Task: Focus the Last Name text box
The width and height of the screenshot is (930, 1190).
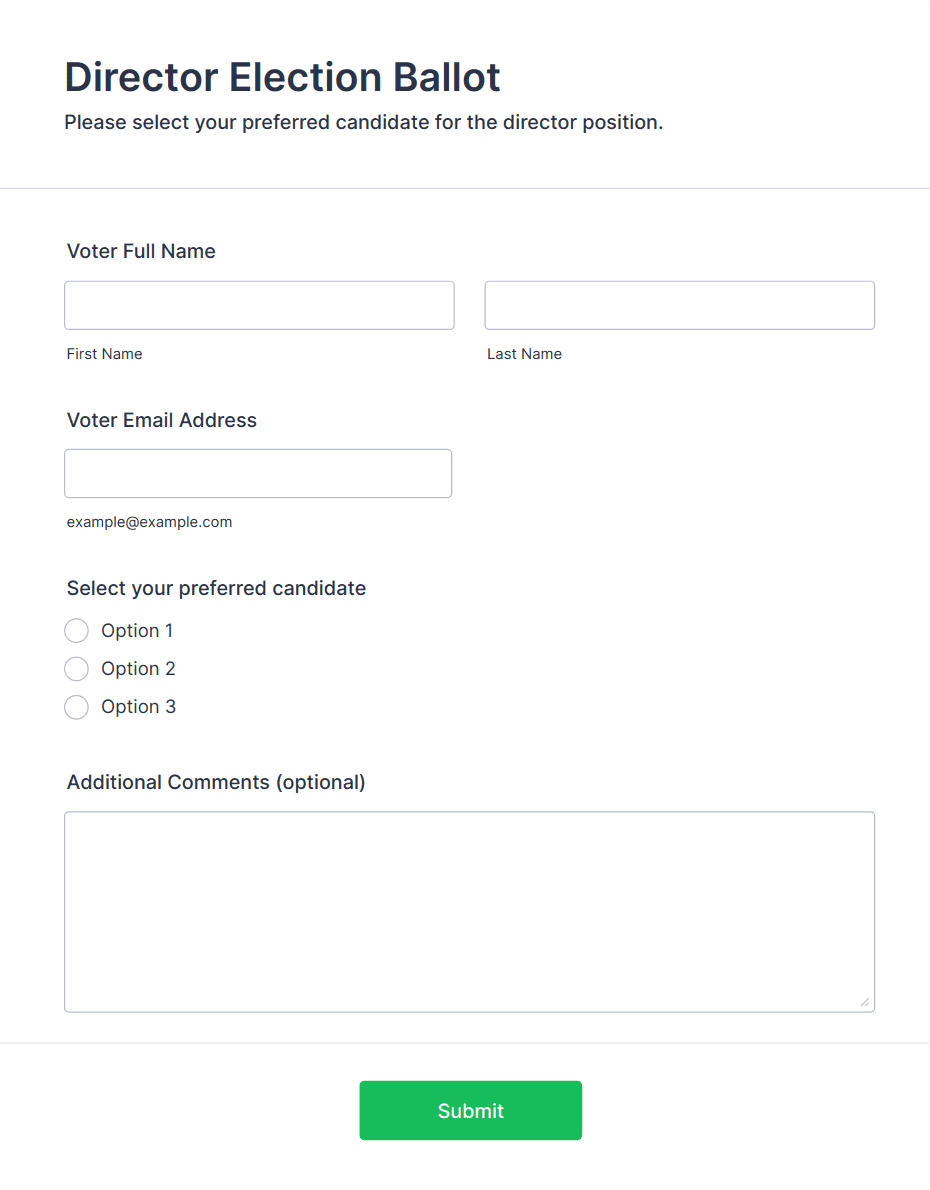Action: [x=679, y=305]
